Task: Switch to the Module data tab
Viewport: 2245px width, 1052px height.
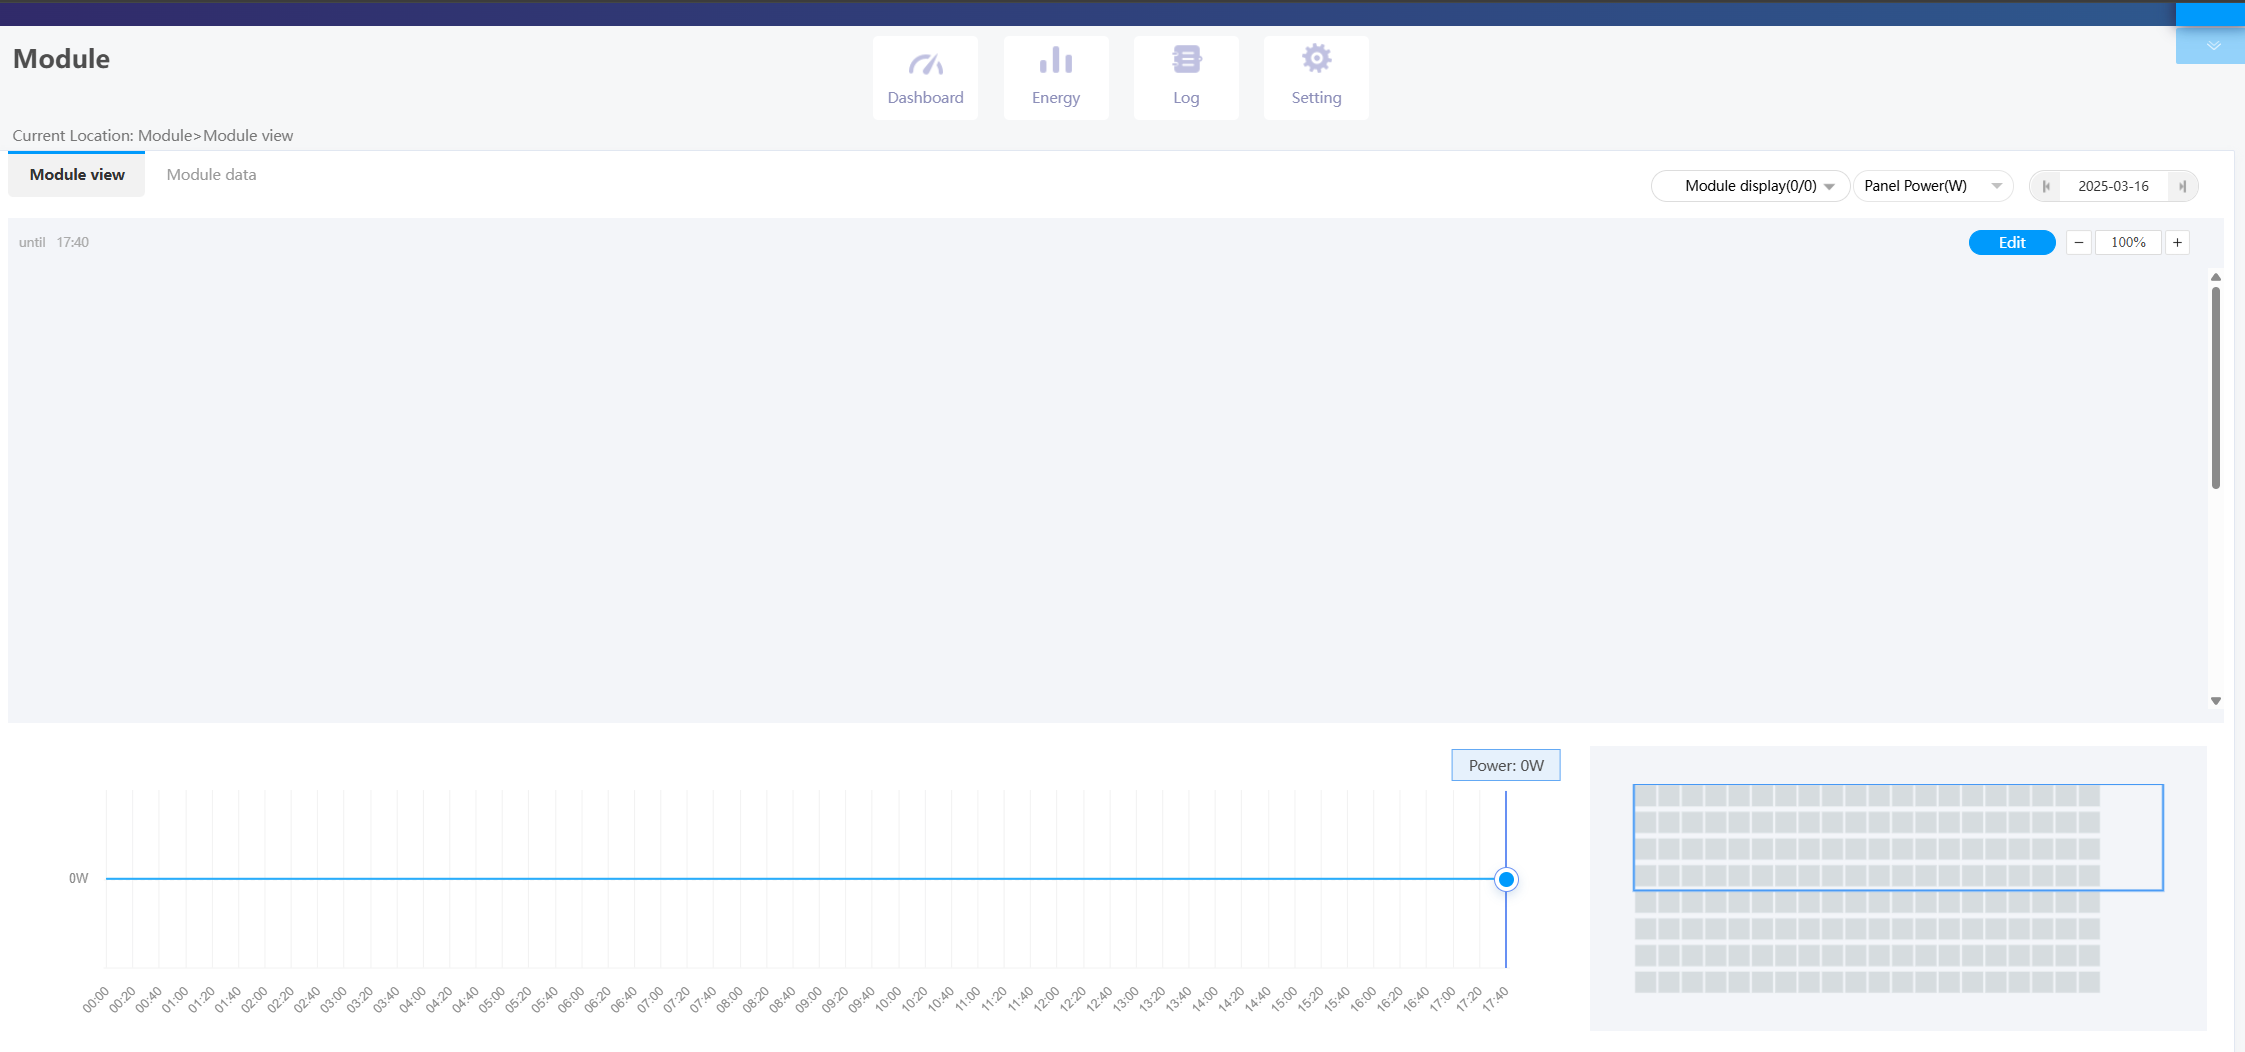Action: tap(211, 175)
